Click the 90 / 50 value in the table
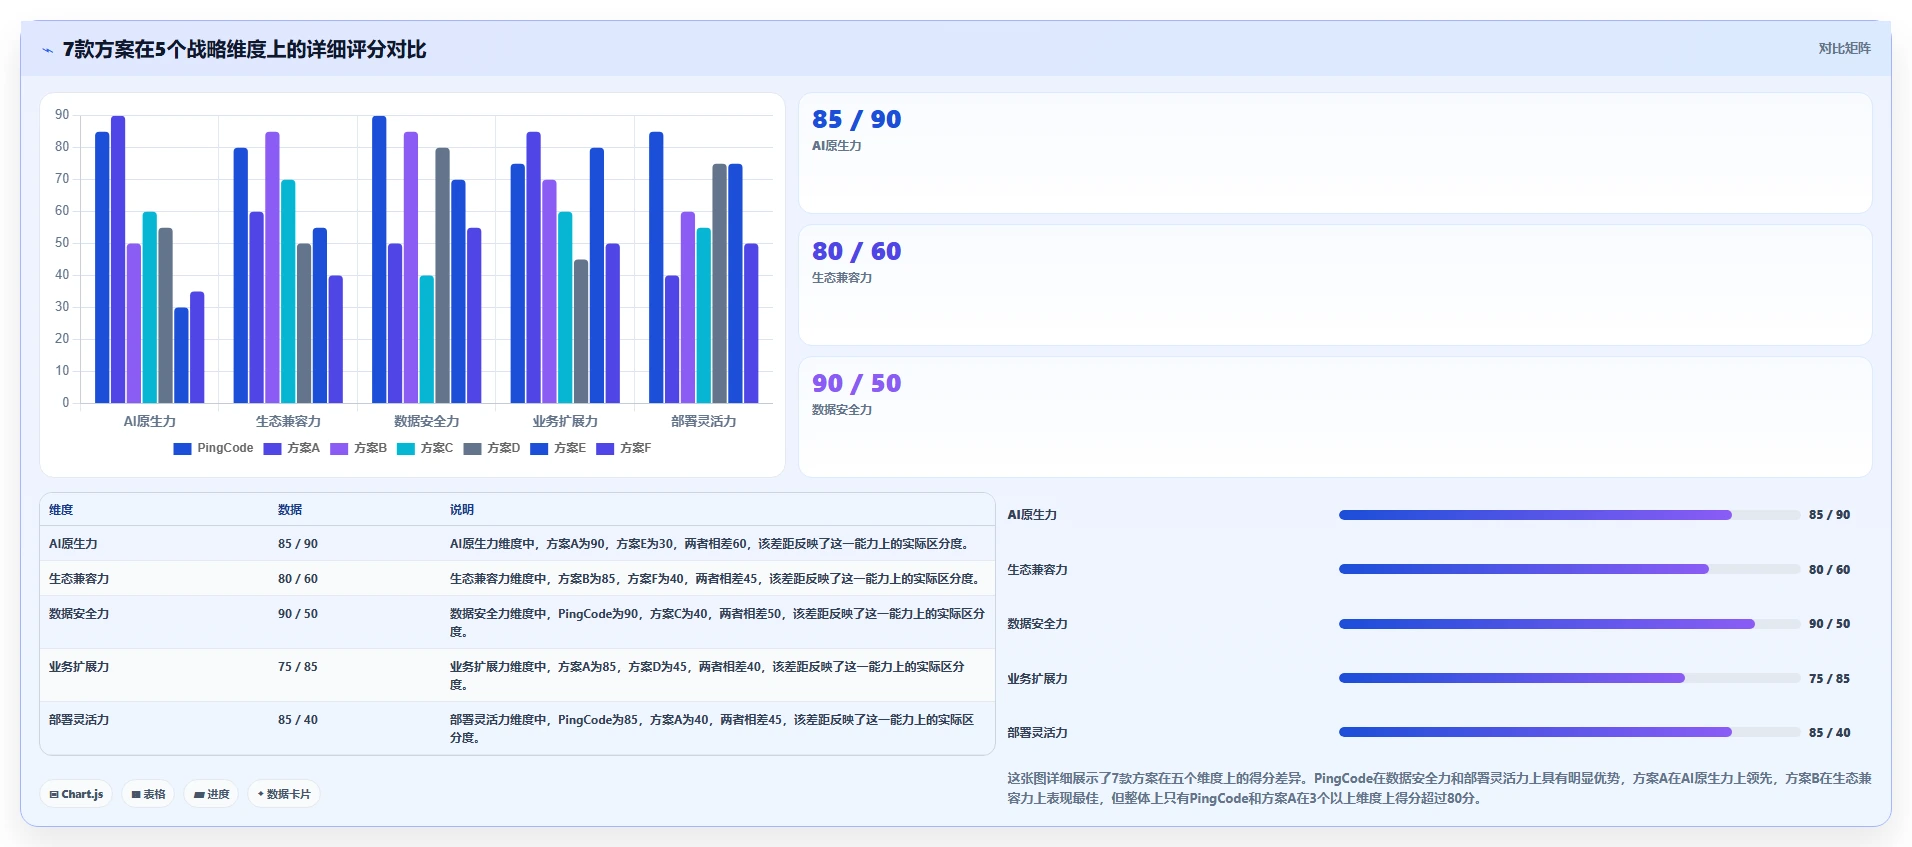This screenshot has width=1912, height=847. [x=298, y=614]
